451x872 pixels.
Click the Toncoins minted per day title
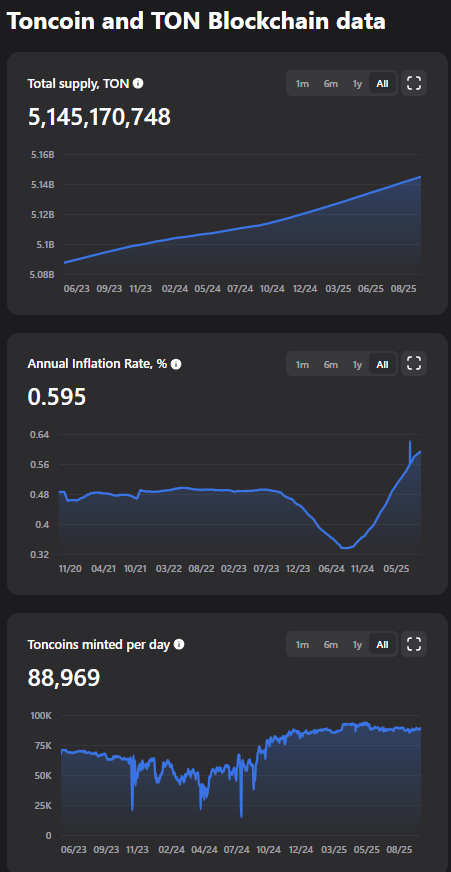(99, 644)
